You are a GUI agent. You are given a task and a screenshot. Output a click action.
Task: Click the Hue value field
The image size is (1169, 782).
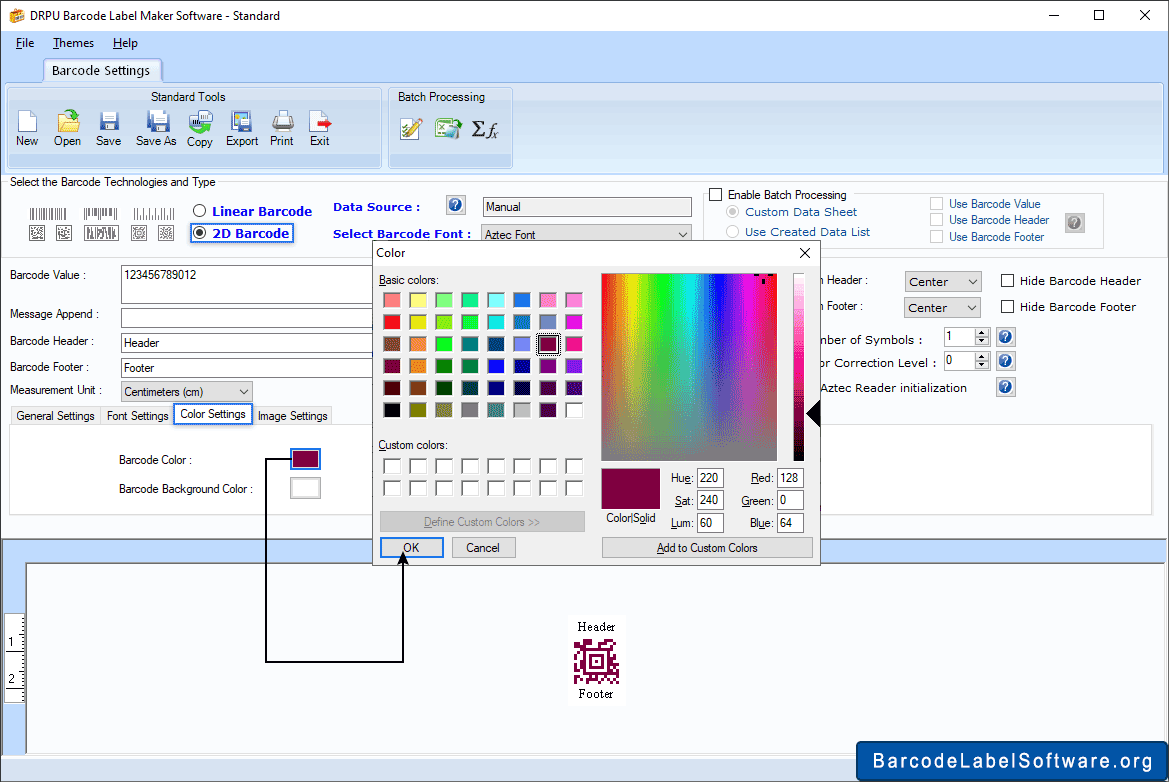coord(710,478)
